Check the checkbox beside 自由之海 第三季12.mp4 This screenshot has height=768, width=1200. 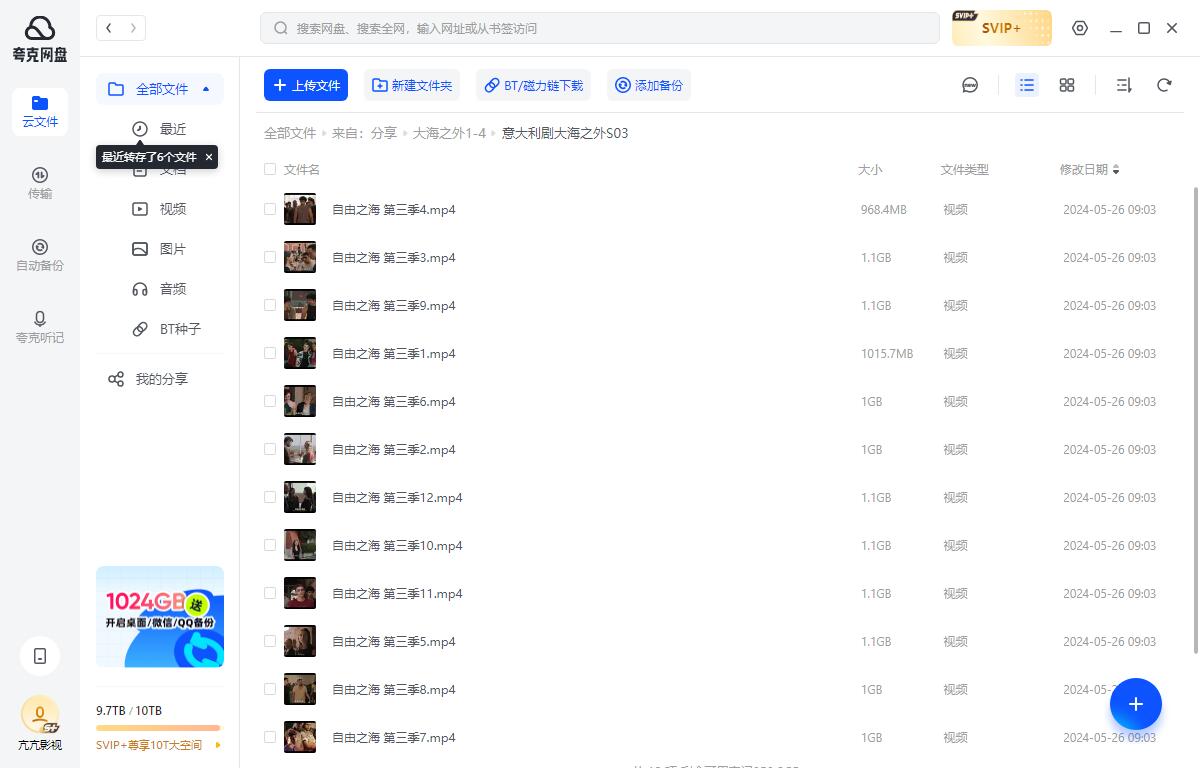270,497
